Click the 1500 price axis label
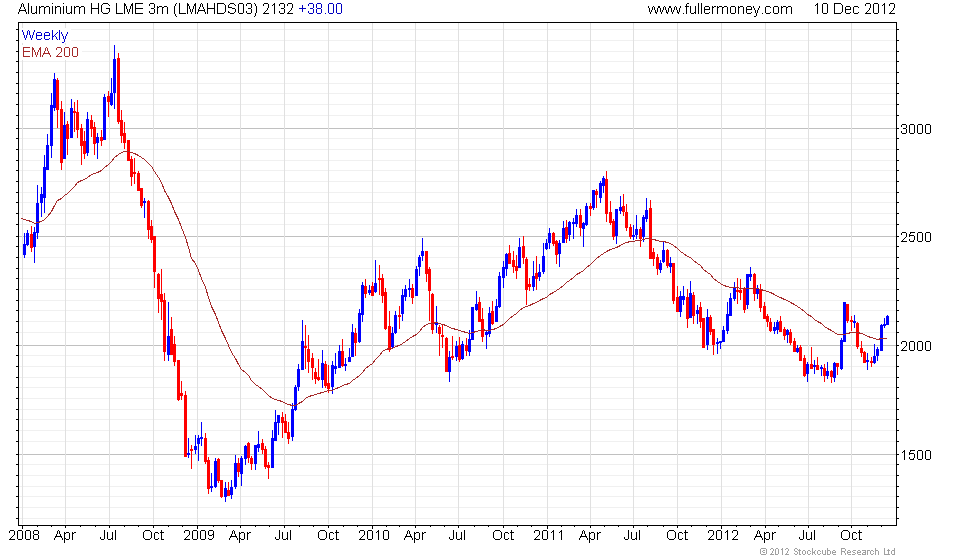This screenshot has width=980, height=560. point(916,455)
